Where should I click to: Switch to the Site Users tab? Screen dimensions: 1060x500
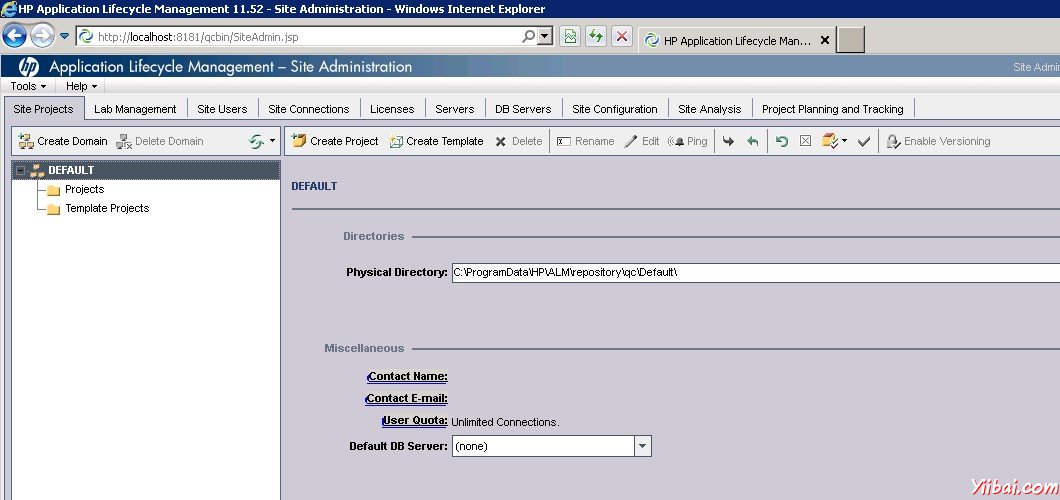[222, 109]
